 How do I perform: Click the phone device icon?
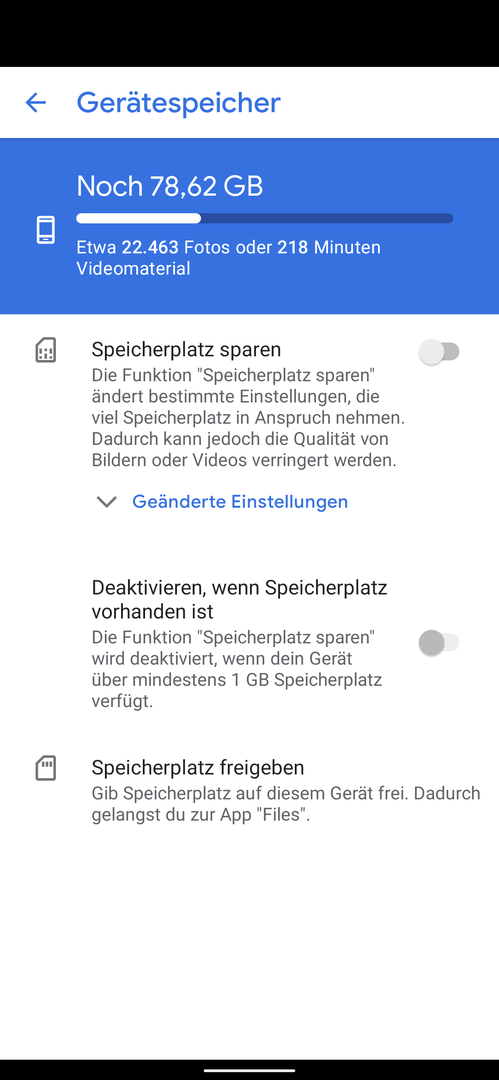(45, 229)
